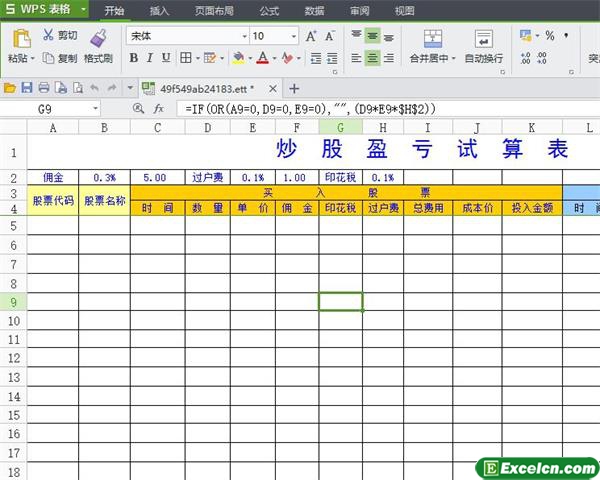Image resolution: width=600 pixels, height=480 pixels.
Task: Click the new document tab plus button
Action: [x=294, y=88]
